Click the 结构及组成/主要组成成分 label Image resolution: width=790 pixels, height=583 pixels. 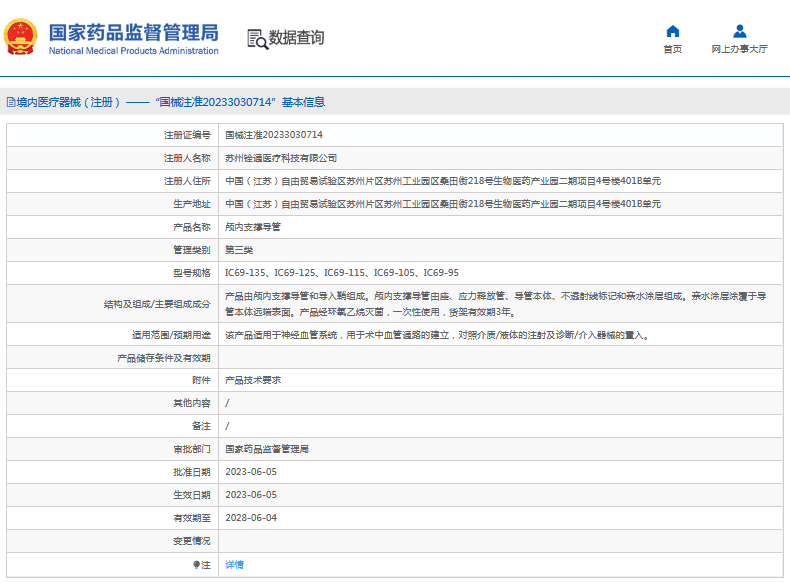point(157,304)
